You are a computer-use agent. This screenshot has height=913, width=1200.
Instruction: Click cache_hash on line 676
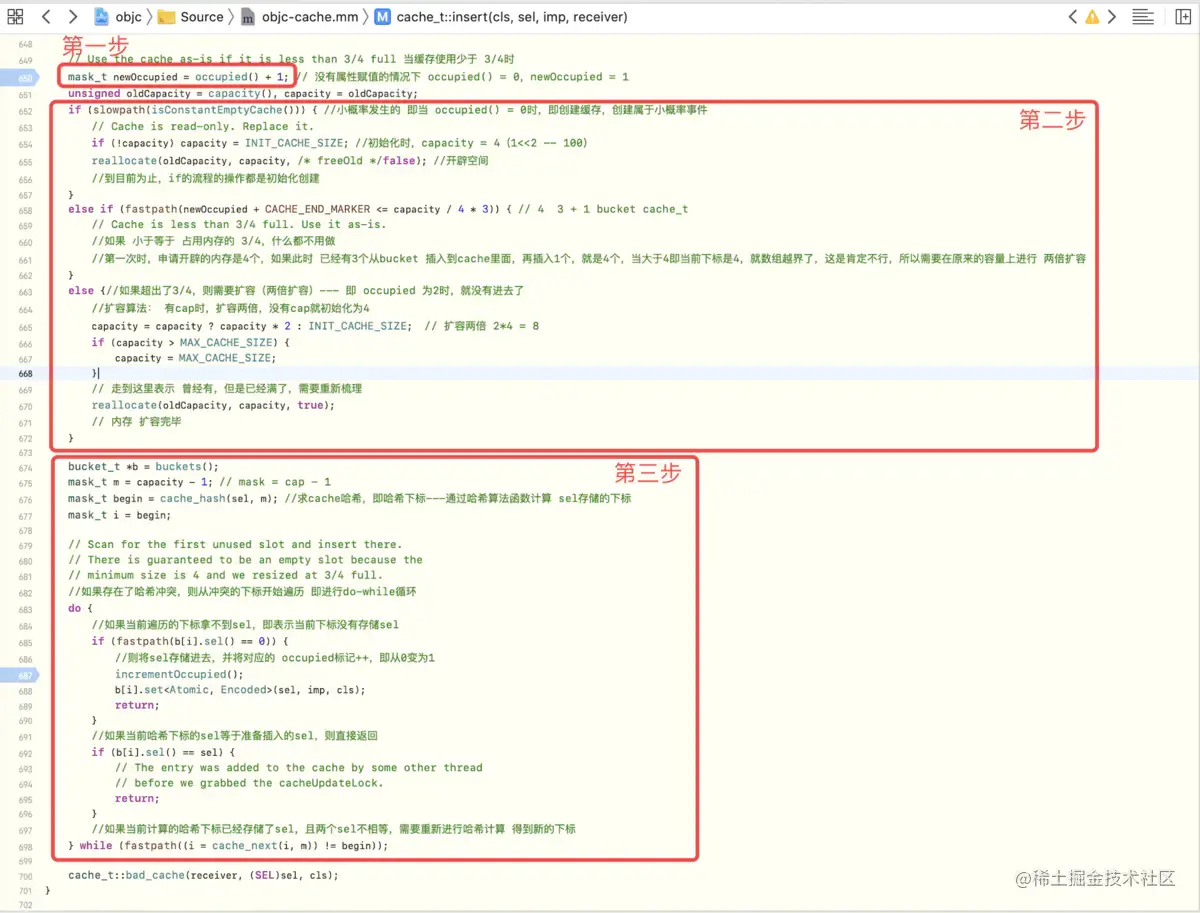point(191,499)
